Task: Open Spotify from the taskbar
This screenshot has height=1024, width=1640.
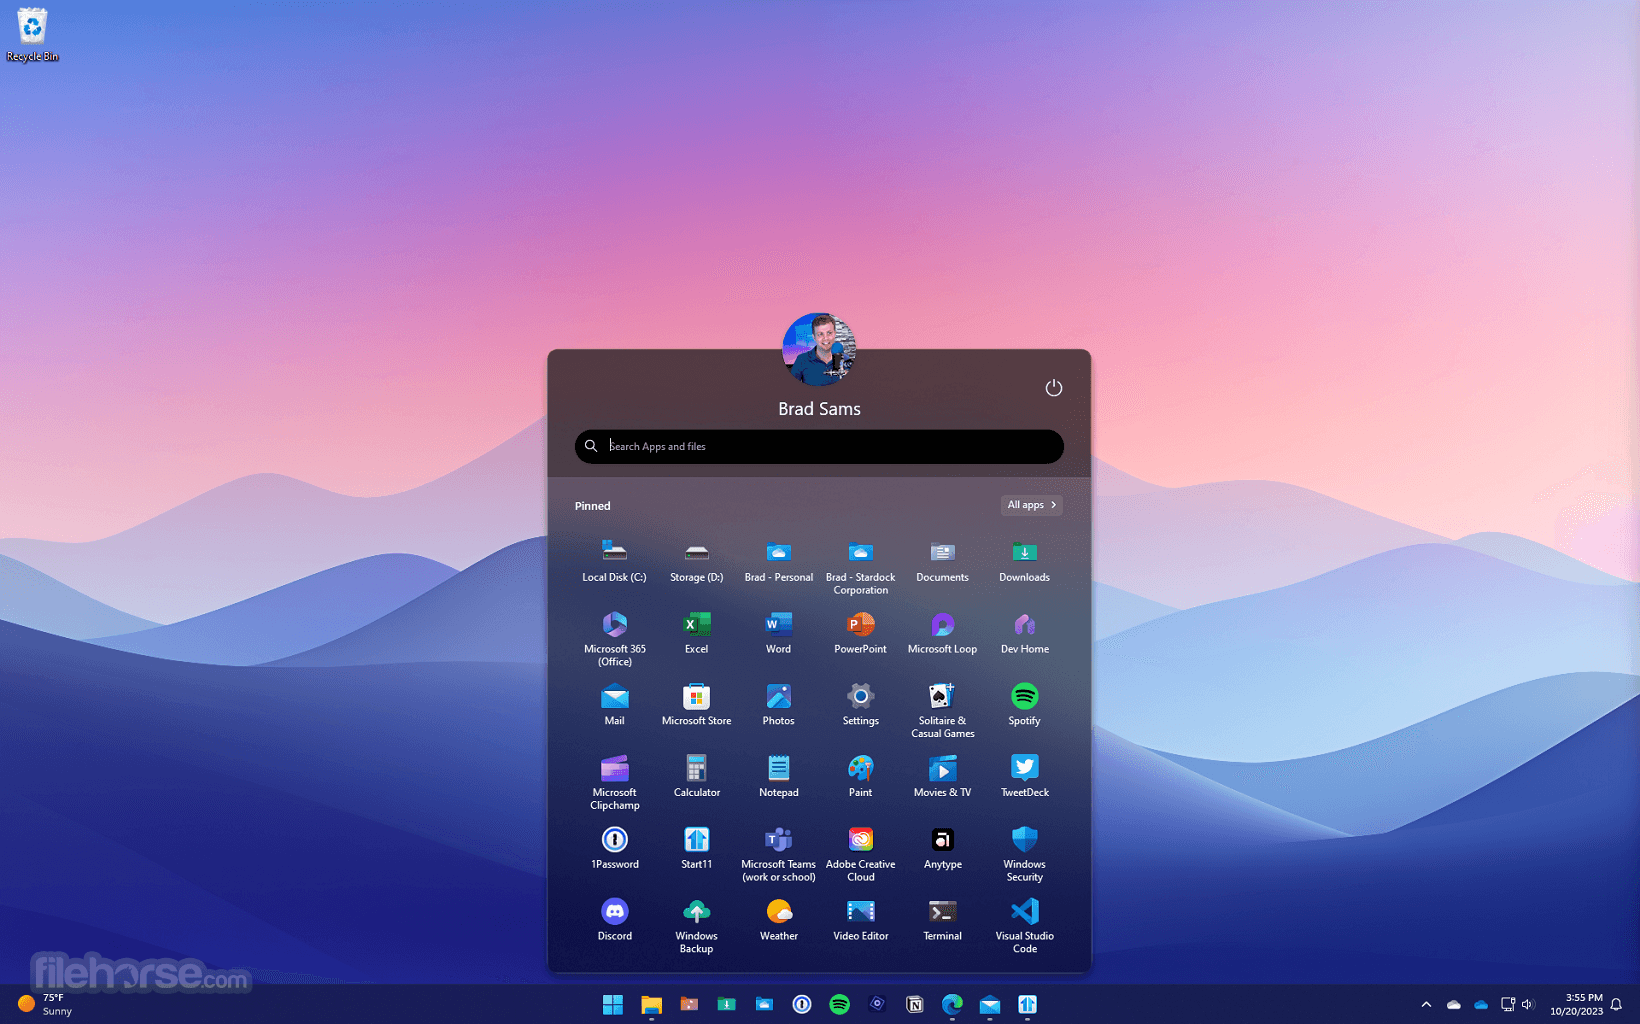Action: 840,1004
